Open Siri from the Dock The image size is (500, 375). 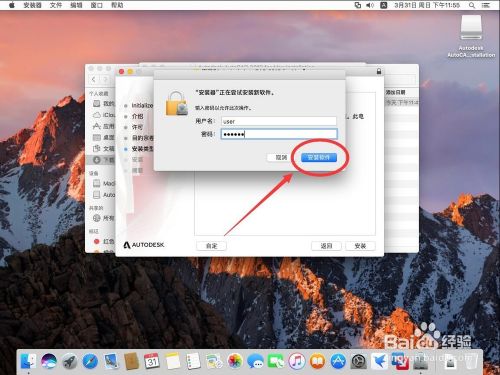pos(49,361)
